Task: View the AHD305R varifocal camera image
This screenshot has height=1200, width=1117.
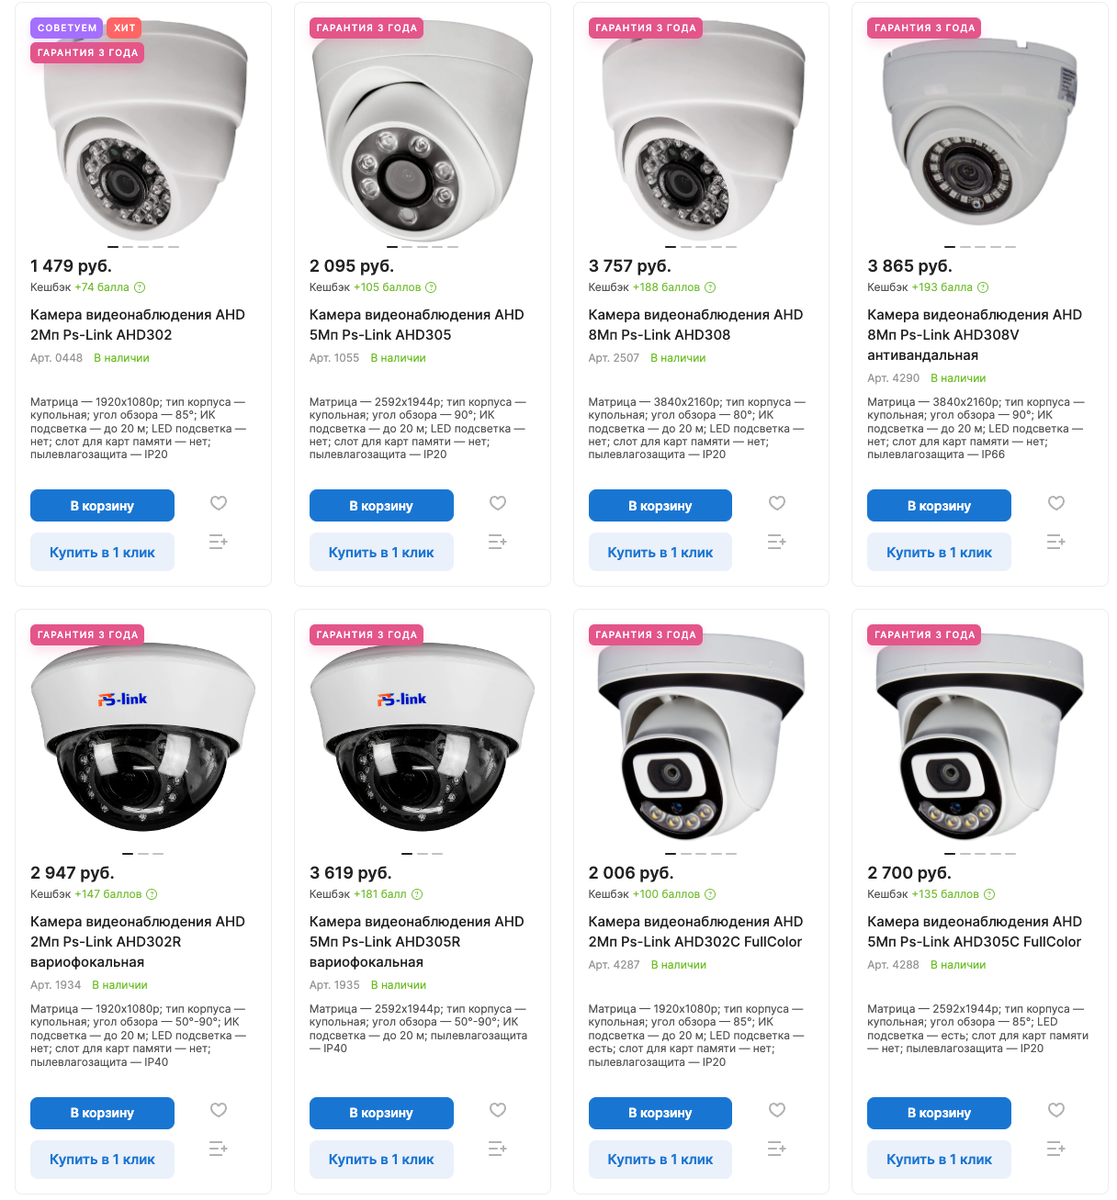Action: click(x=422, y=740)
